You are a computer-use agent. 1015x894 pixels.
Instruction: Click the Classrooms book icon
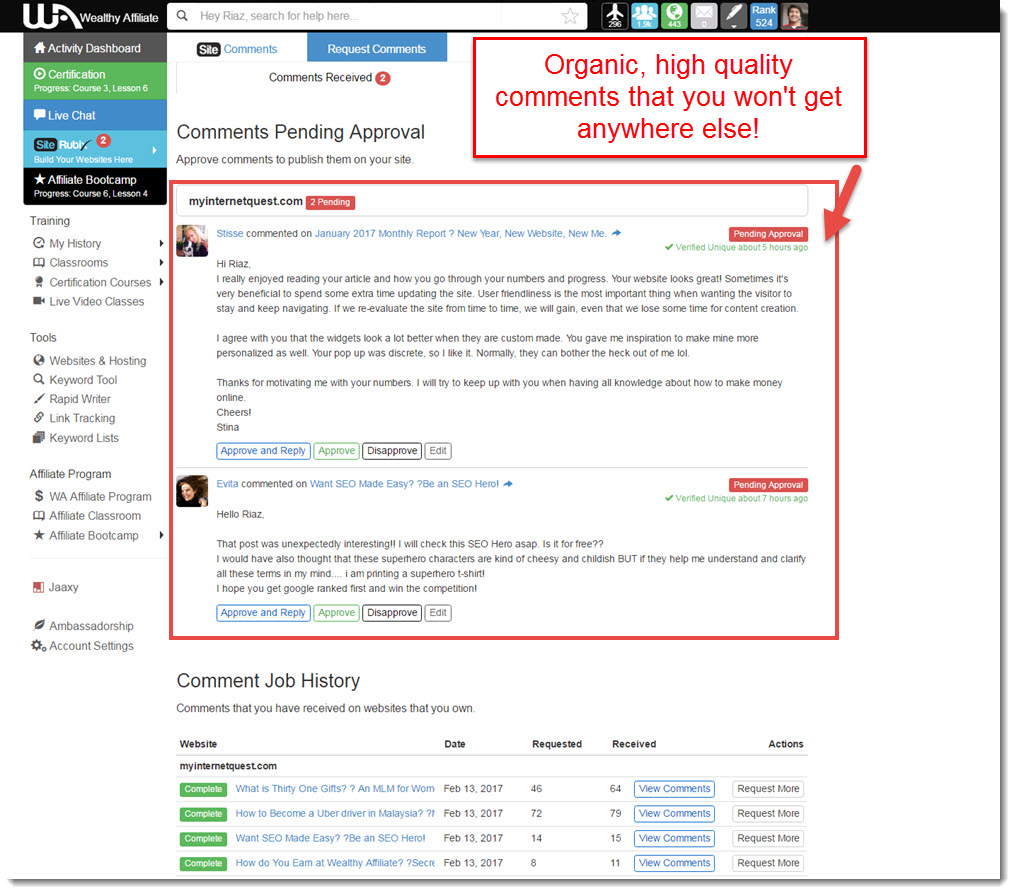point(39,262)
